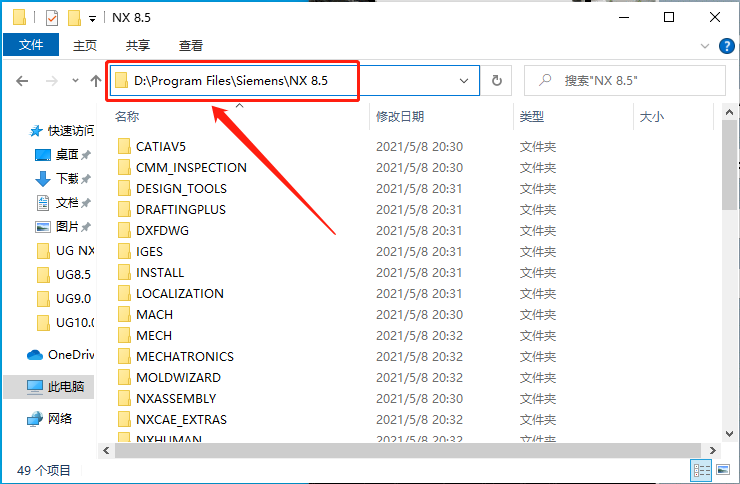The image size is (740, 484).
Task: Refresh the NX 8.5 folder view
Action: pyautogui.click(x=496, y=81)
